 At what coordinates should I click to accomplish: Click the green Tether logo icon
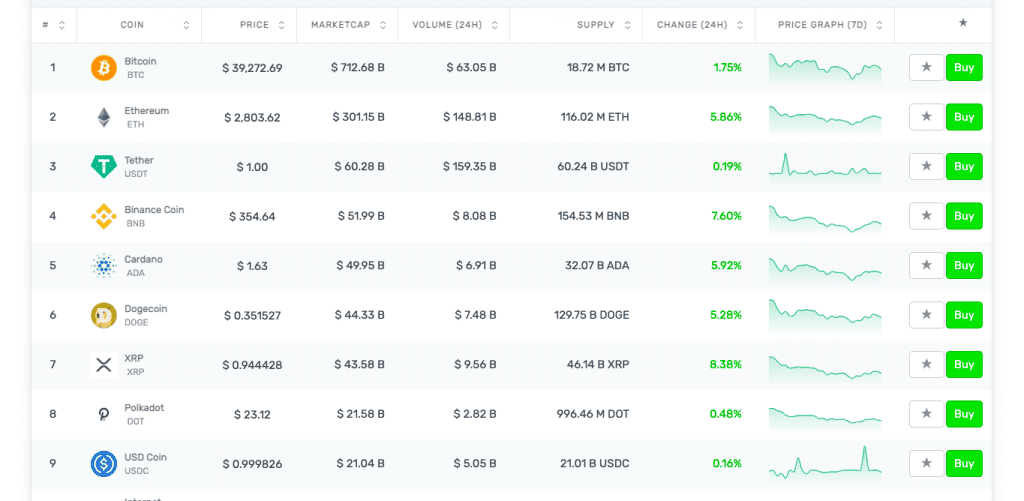[x=104, y=167]
